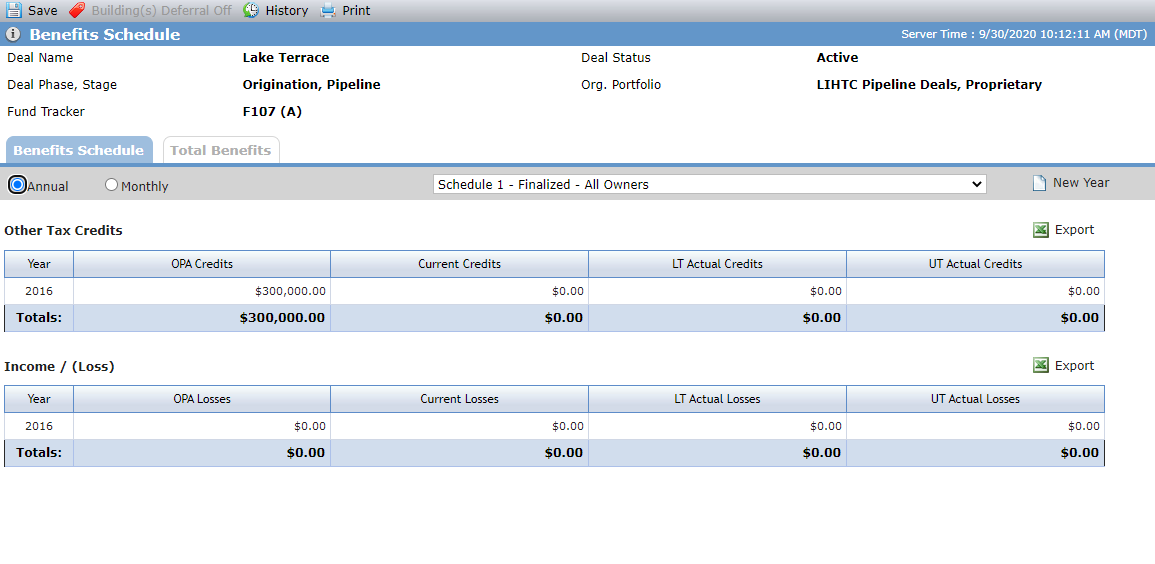
Task: Click the Current Losses column header
Action: click(x=460, y=399)
